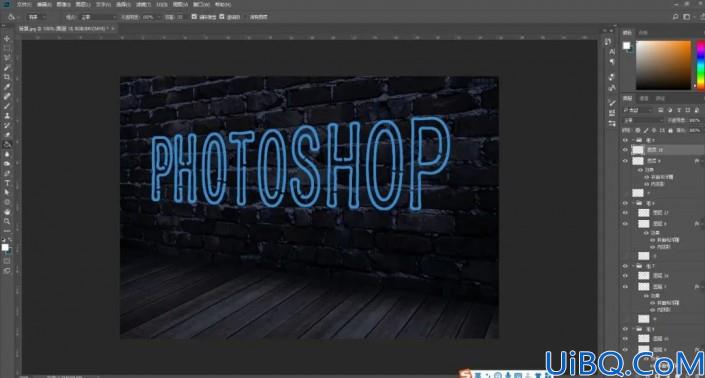Viewport: 705px width, 378px height.
Task: Select the Clone Stamp tool
Action: coord(7,116)
